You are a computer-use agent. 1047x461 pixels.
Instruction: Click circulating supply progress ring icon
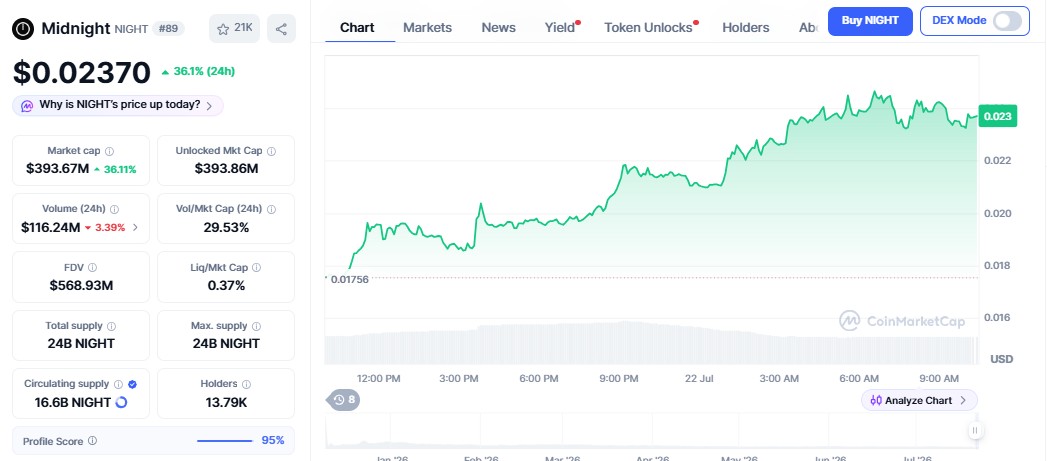click(x=122, y=402)
